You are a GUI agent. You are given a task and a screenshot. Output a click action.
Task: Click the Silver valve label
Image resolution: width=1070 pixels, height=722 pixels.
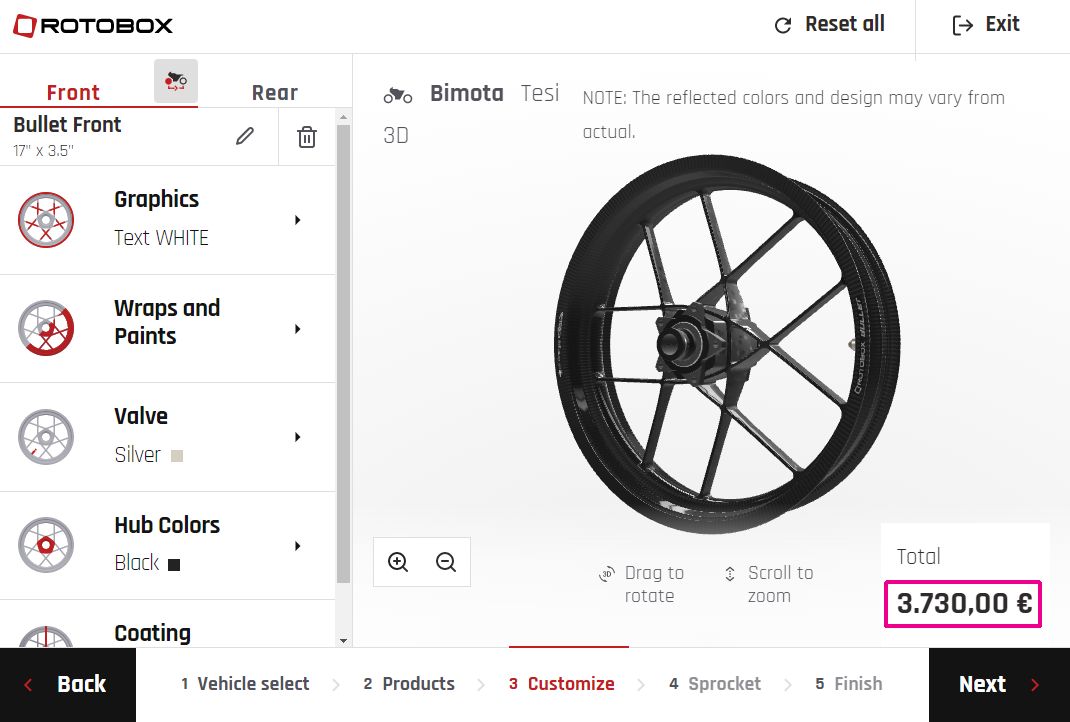coord(138,455)
